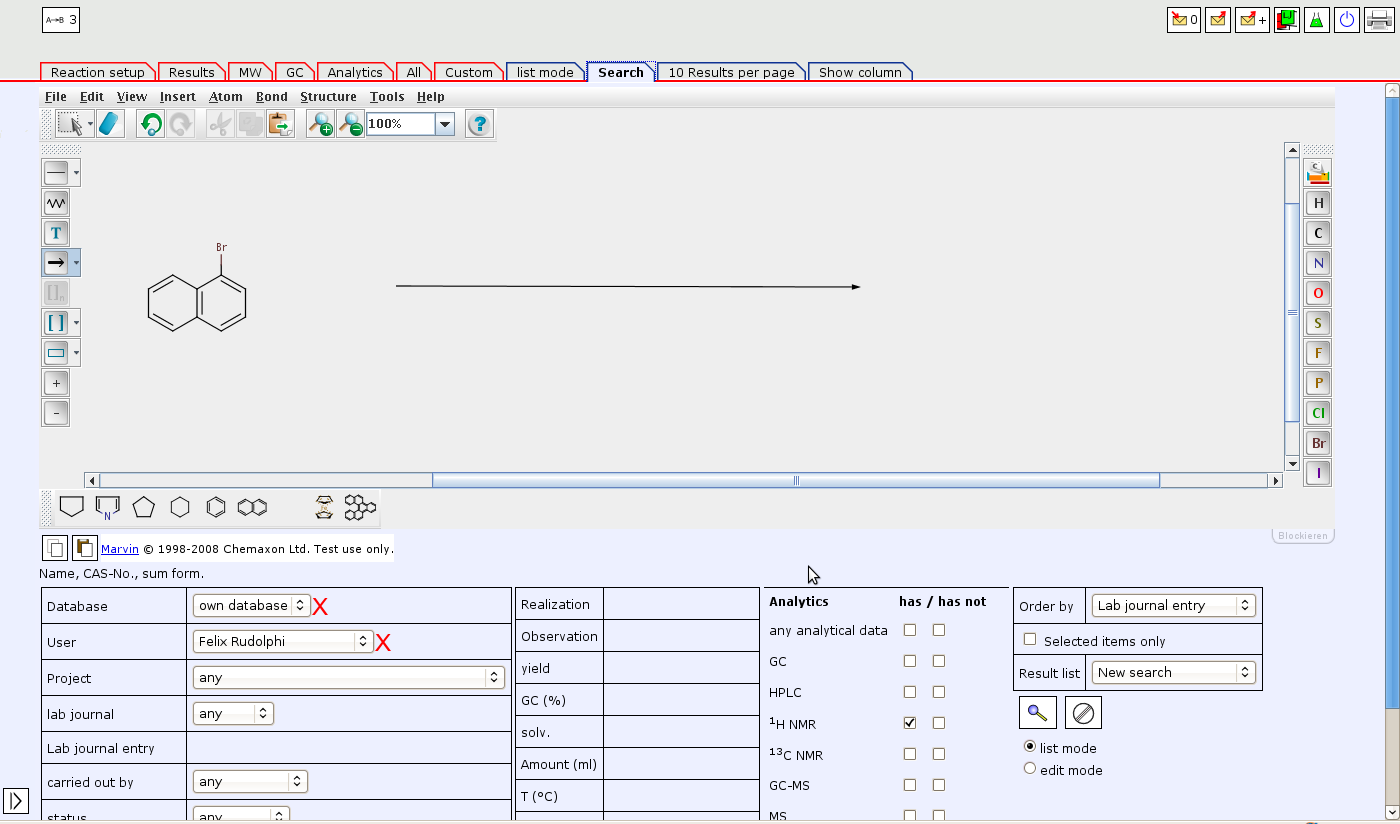
Task: Click the paste structure icon beside Marvin link
Action: [84, 548]
